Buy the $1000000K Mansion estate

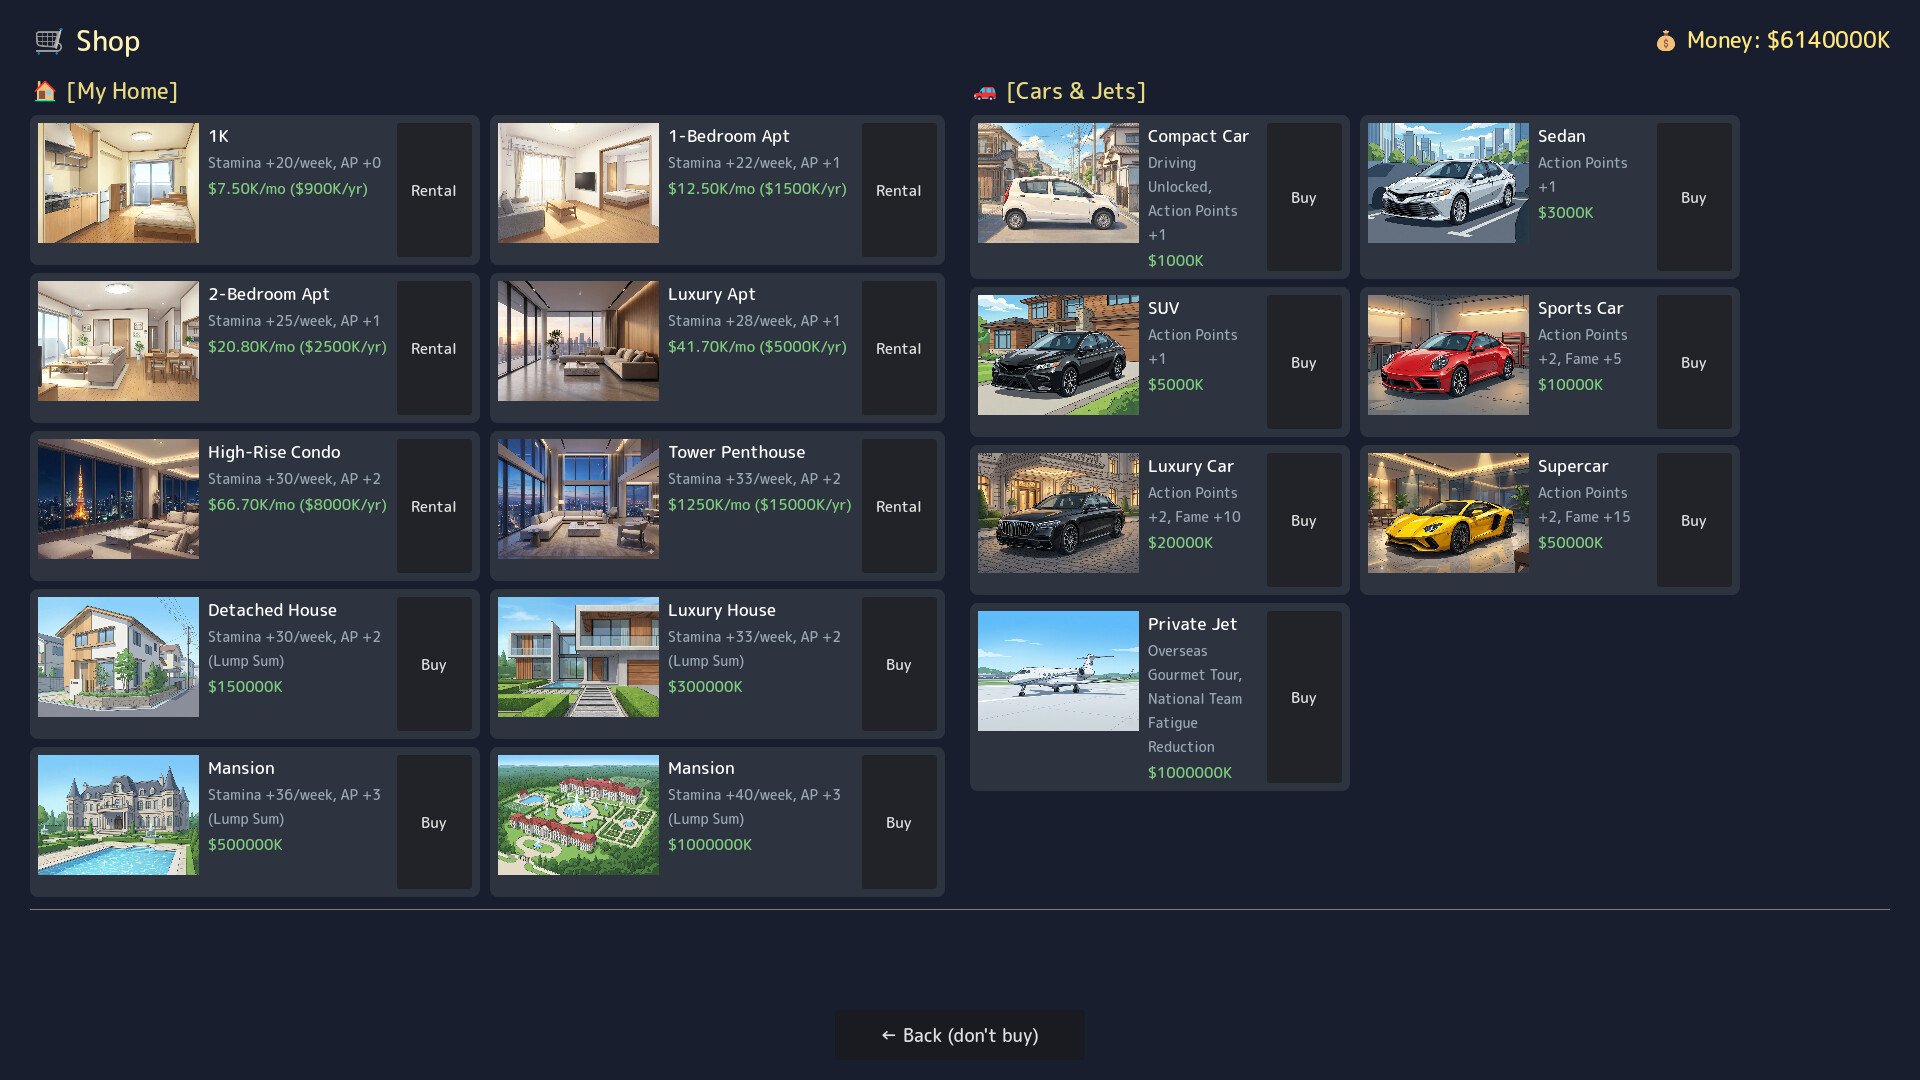(x=898, y=822)
